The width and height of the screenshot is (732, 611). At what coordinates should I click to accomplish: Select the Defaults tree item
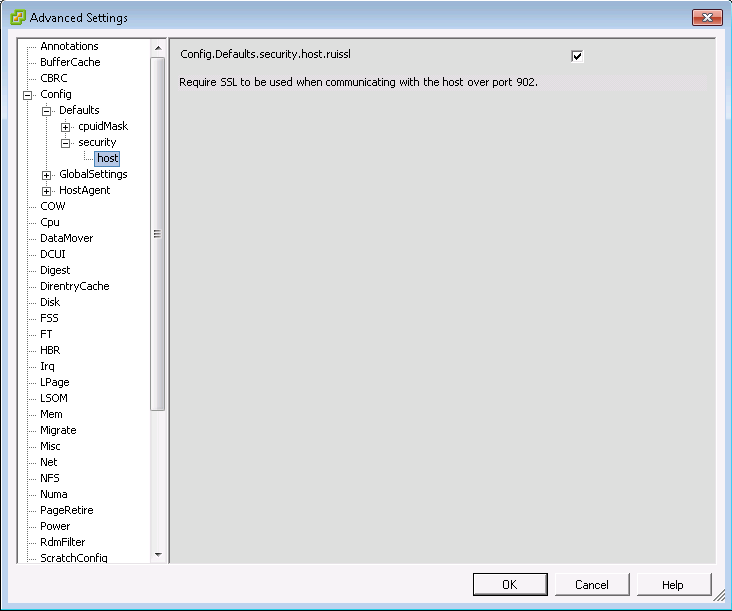click(79, 110)
